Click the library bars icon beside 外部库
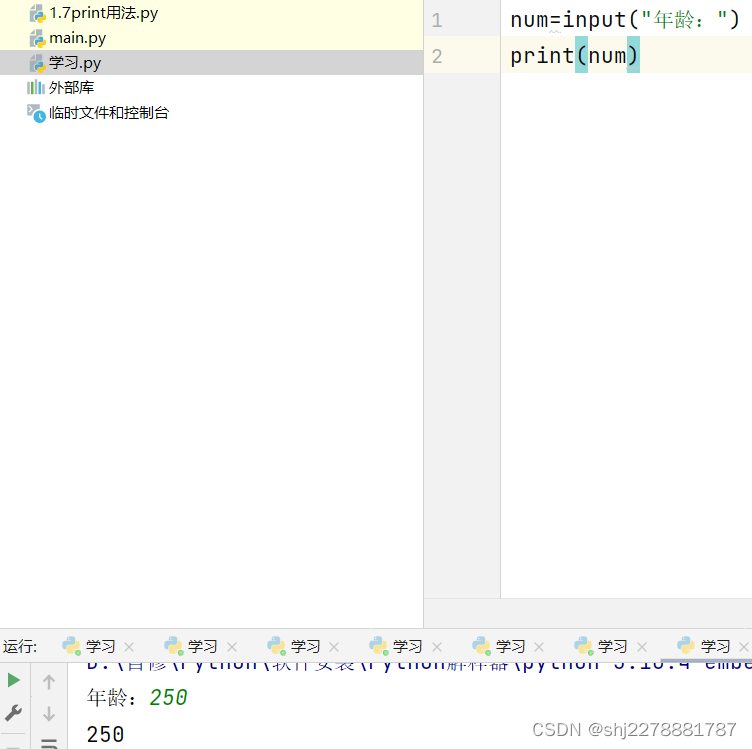This screenshot has height=749, width=752. pos(35,87)
